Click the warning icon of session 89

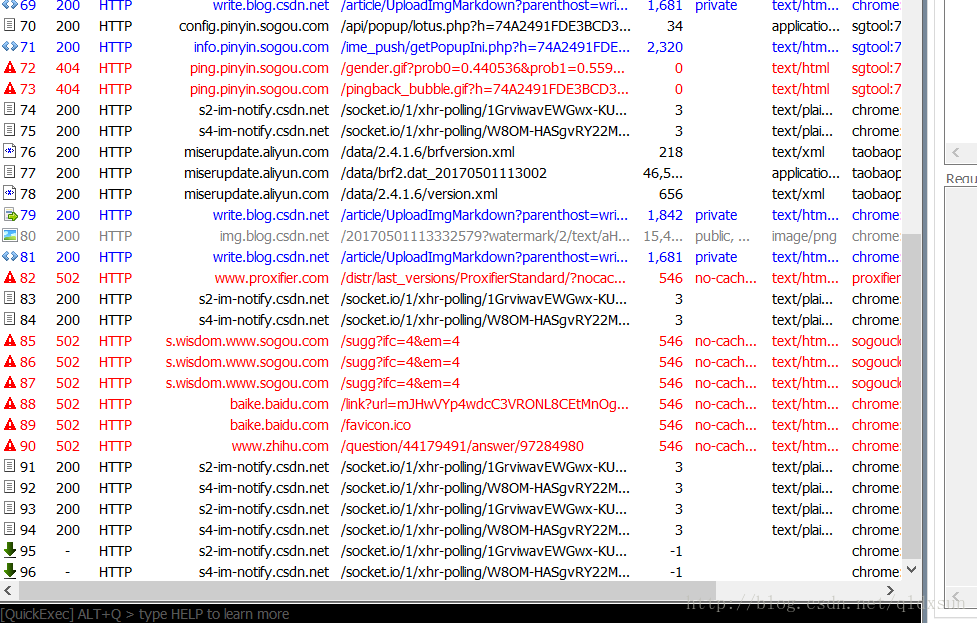pyautogui.click(x=9, y=424)
